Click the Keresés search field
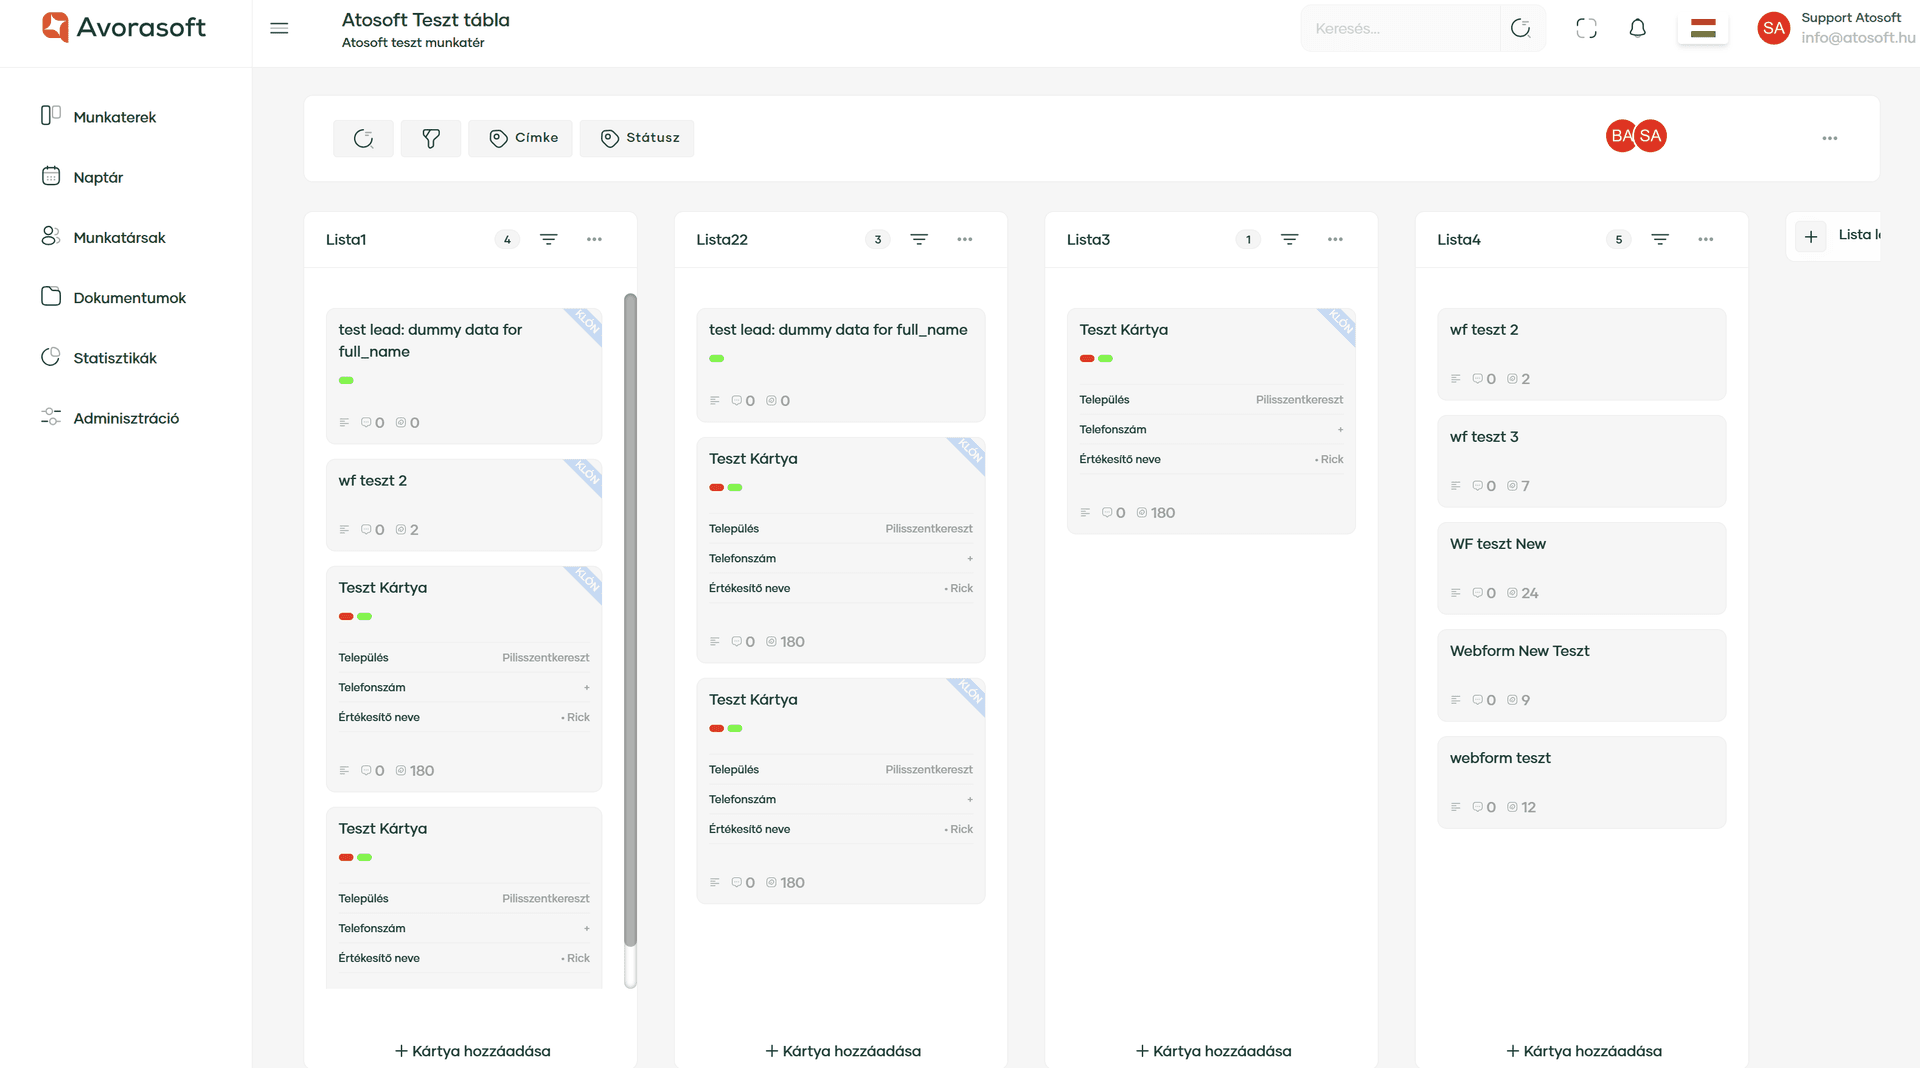Image resolution: width=1920 pixels, height=1068 pixels. 1400,28
